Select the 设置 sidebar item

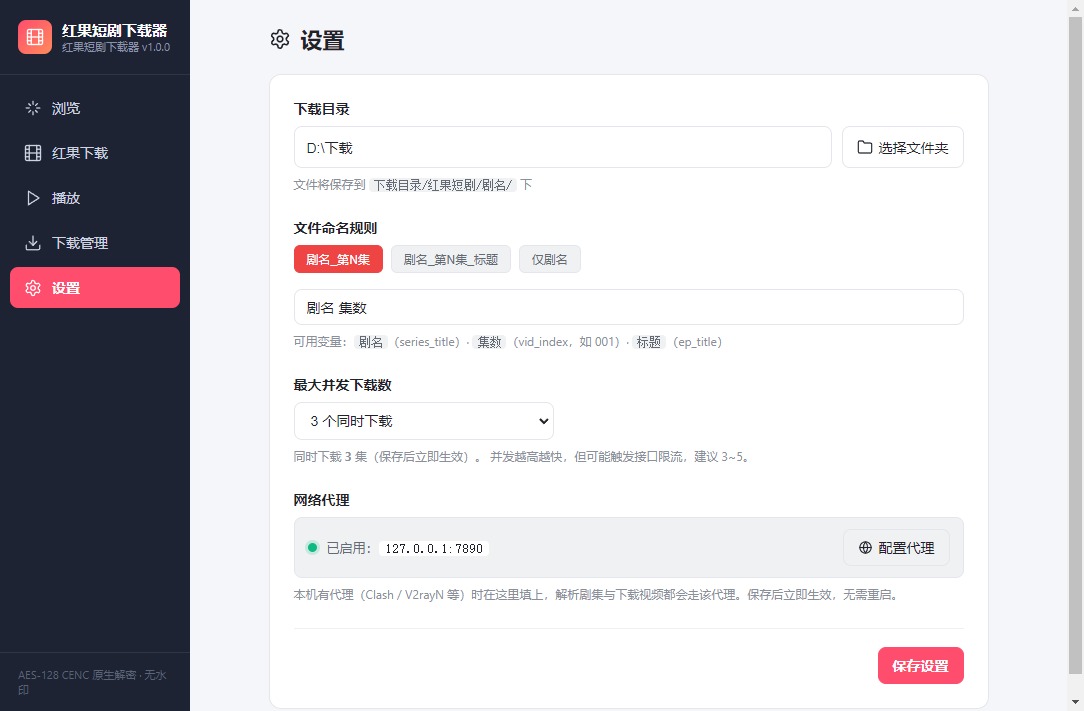click(95, 288)
